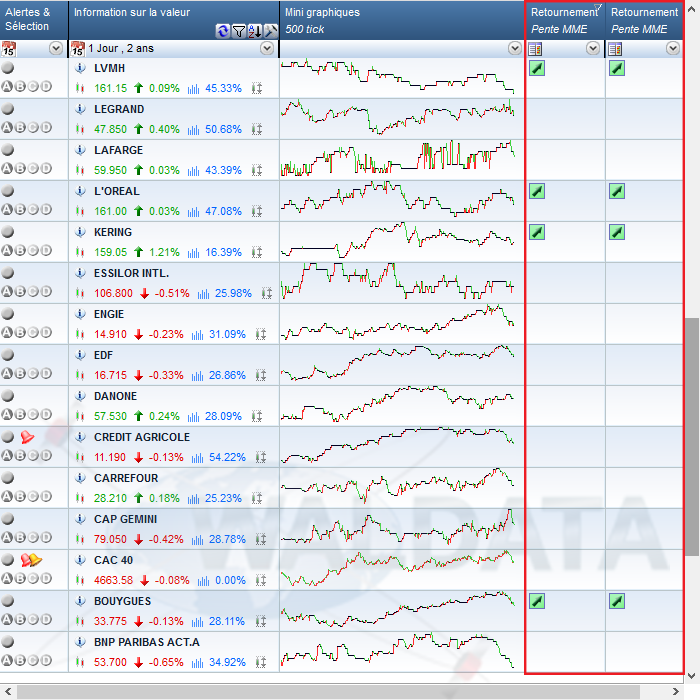Toggle list B for LAFARGE

click(20, 168)
